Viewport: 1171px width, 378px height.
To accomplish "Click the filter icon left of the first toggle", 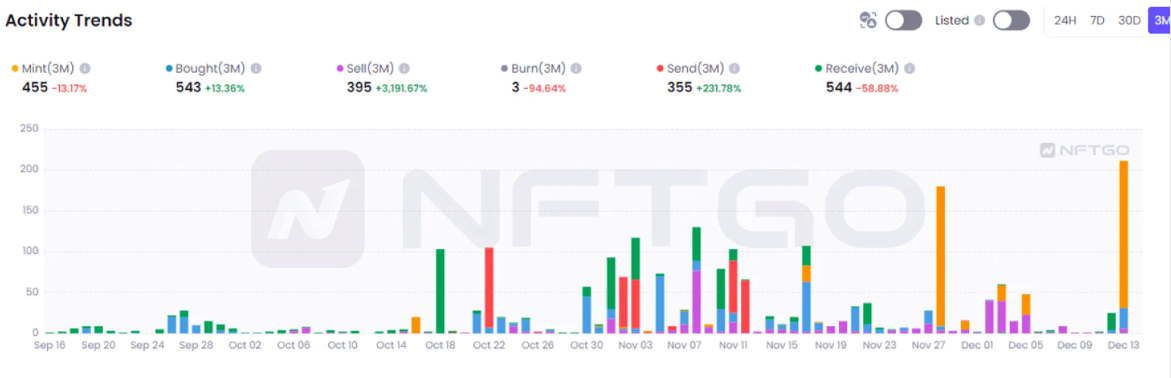I will (x=868, y=20).
